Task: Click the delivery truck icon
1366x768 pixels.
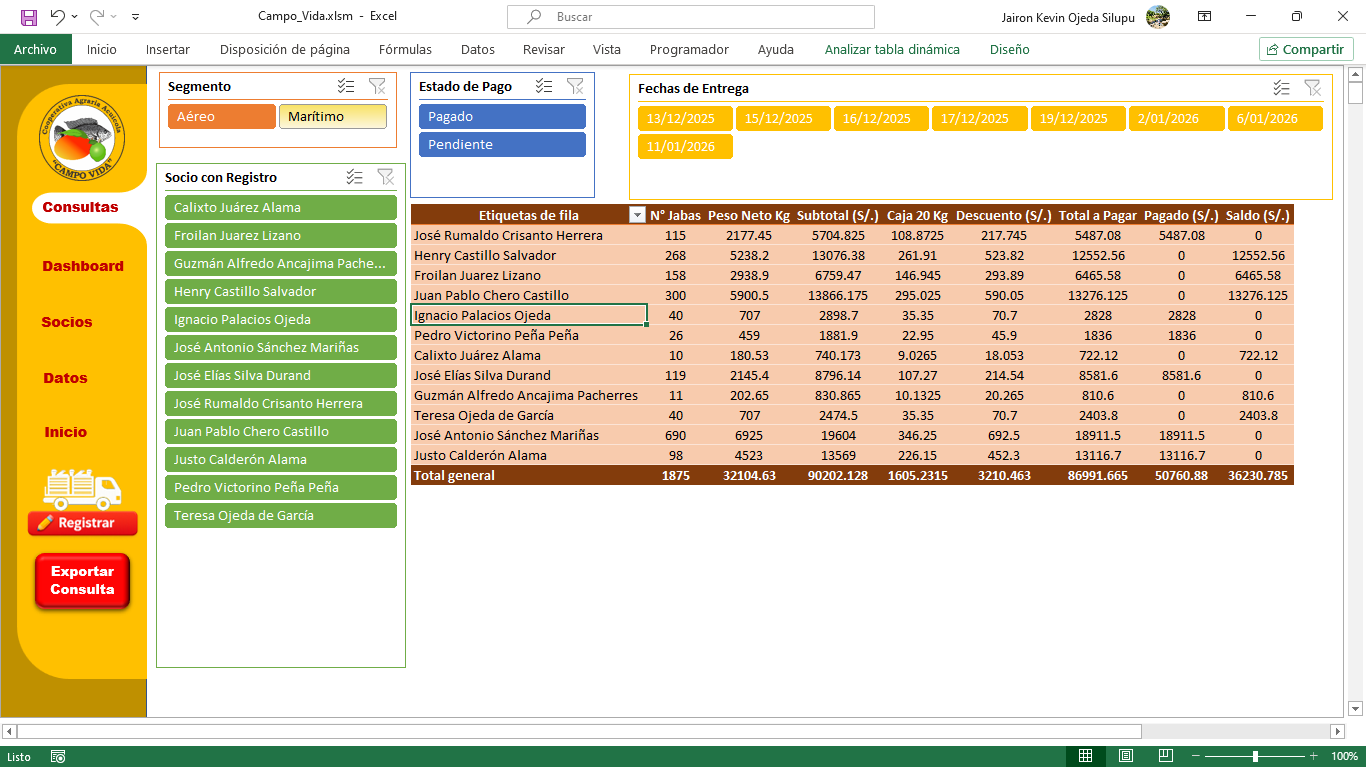Action: (82, 487)
